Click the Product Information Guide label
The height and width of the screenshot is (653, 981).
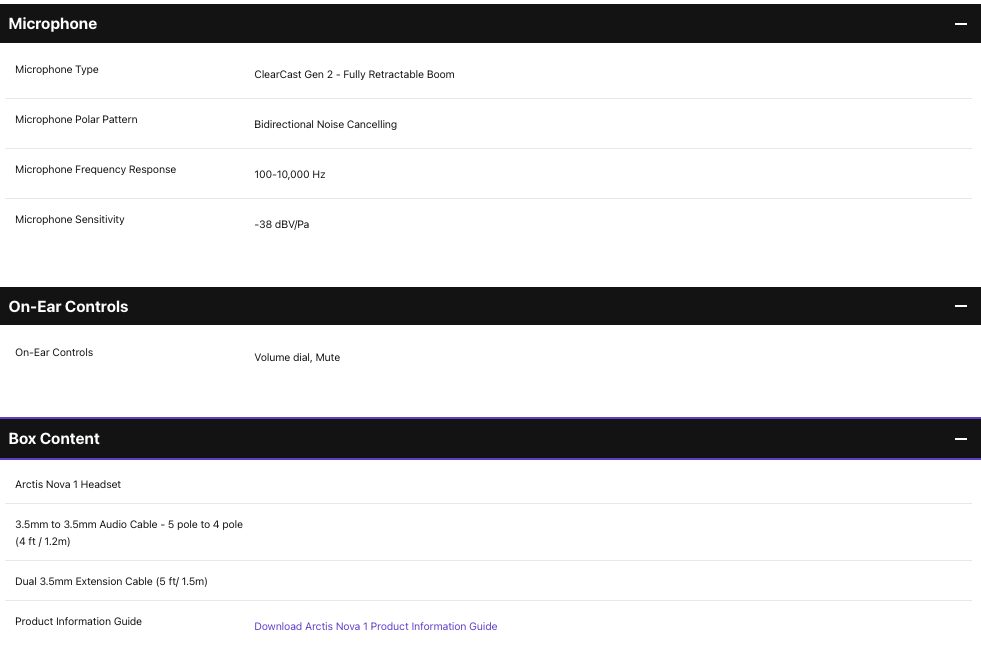tap(78, 622)
